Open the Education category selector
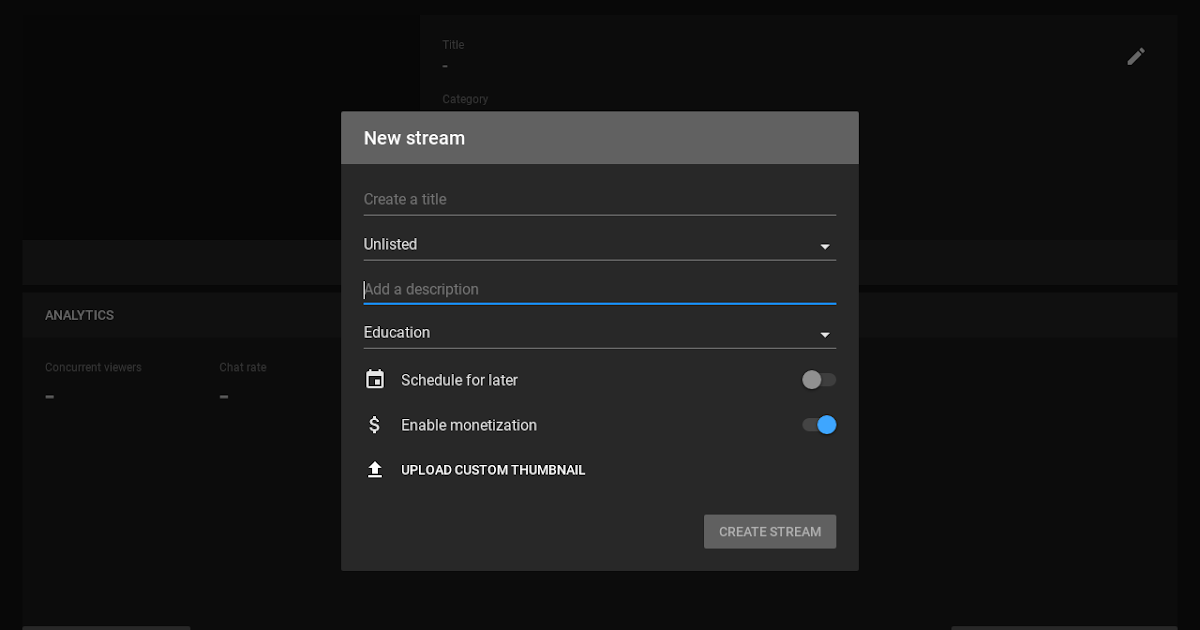The image size is (1200, 630). [x=600, y=331]
